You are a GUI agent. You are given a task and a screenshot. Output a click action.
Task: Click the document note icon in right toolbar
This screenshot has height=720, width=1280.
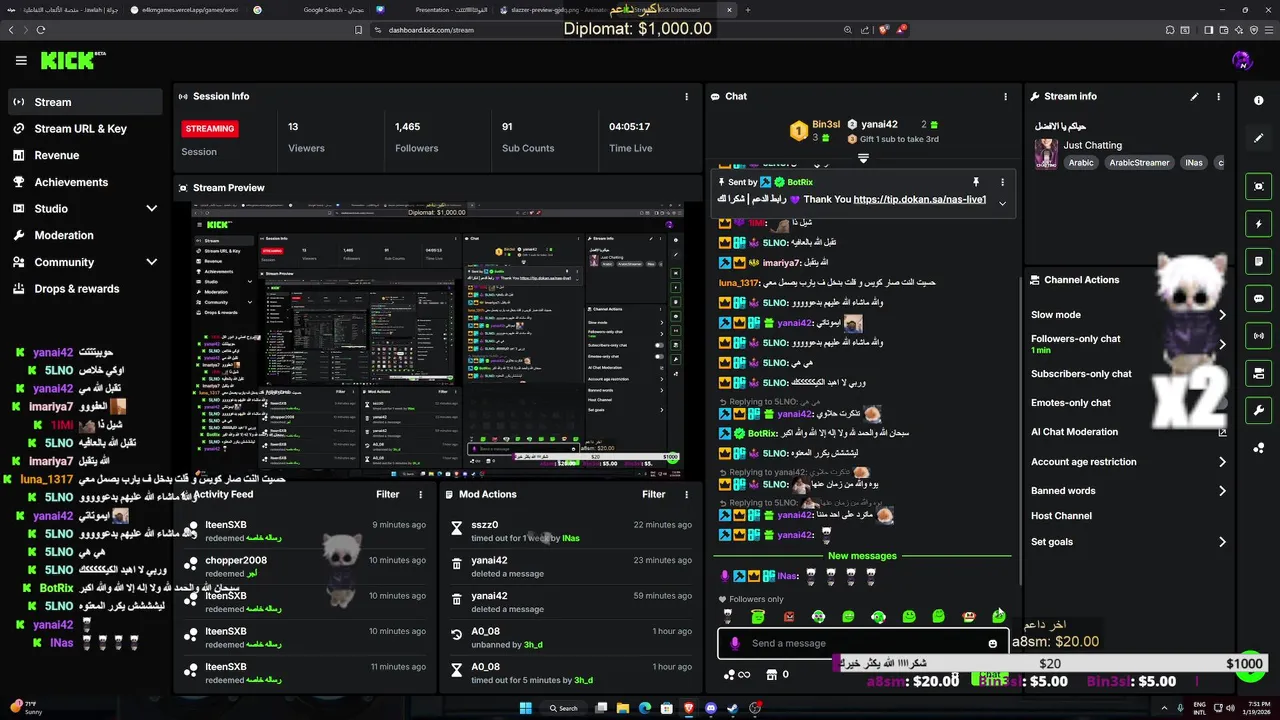pyautogui.click(x=1259, y=261)
